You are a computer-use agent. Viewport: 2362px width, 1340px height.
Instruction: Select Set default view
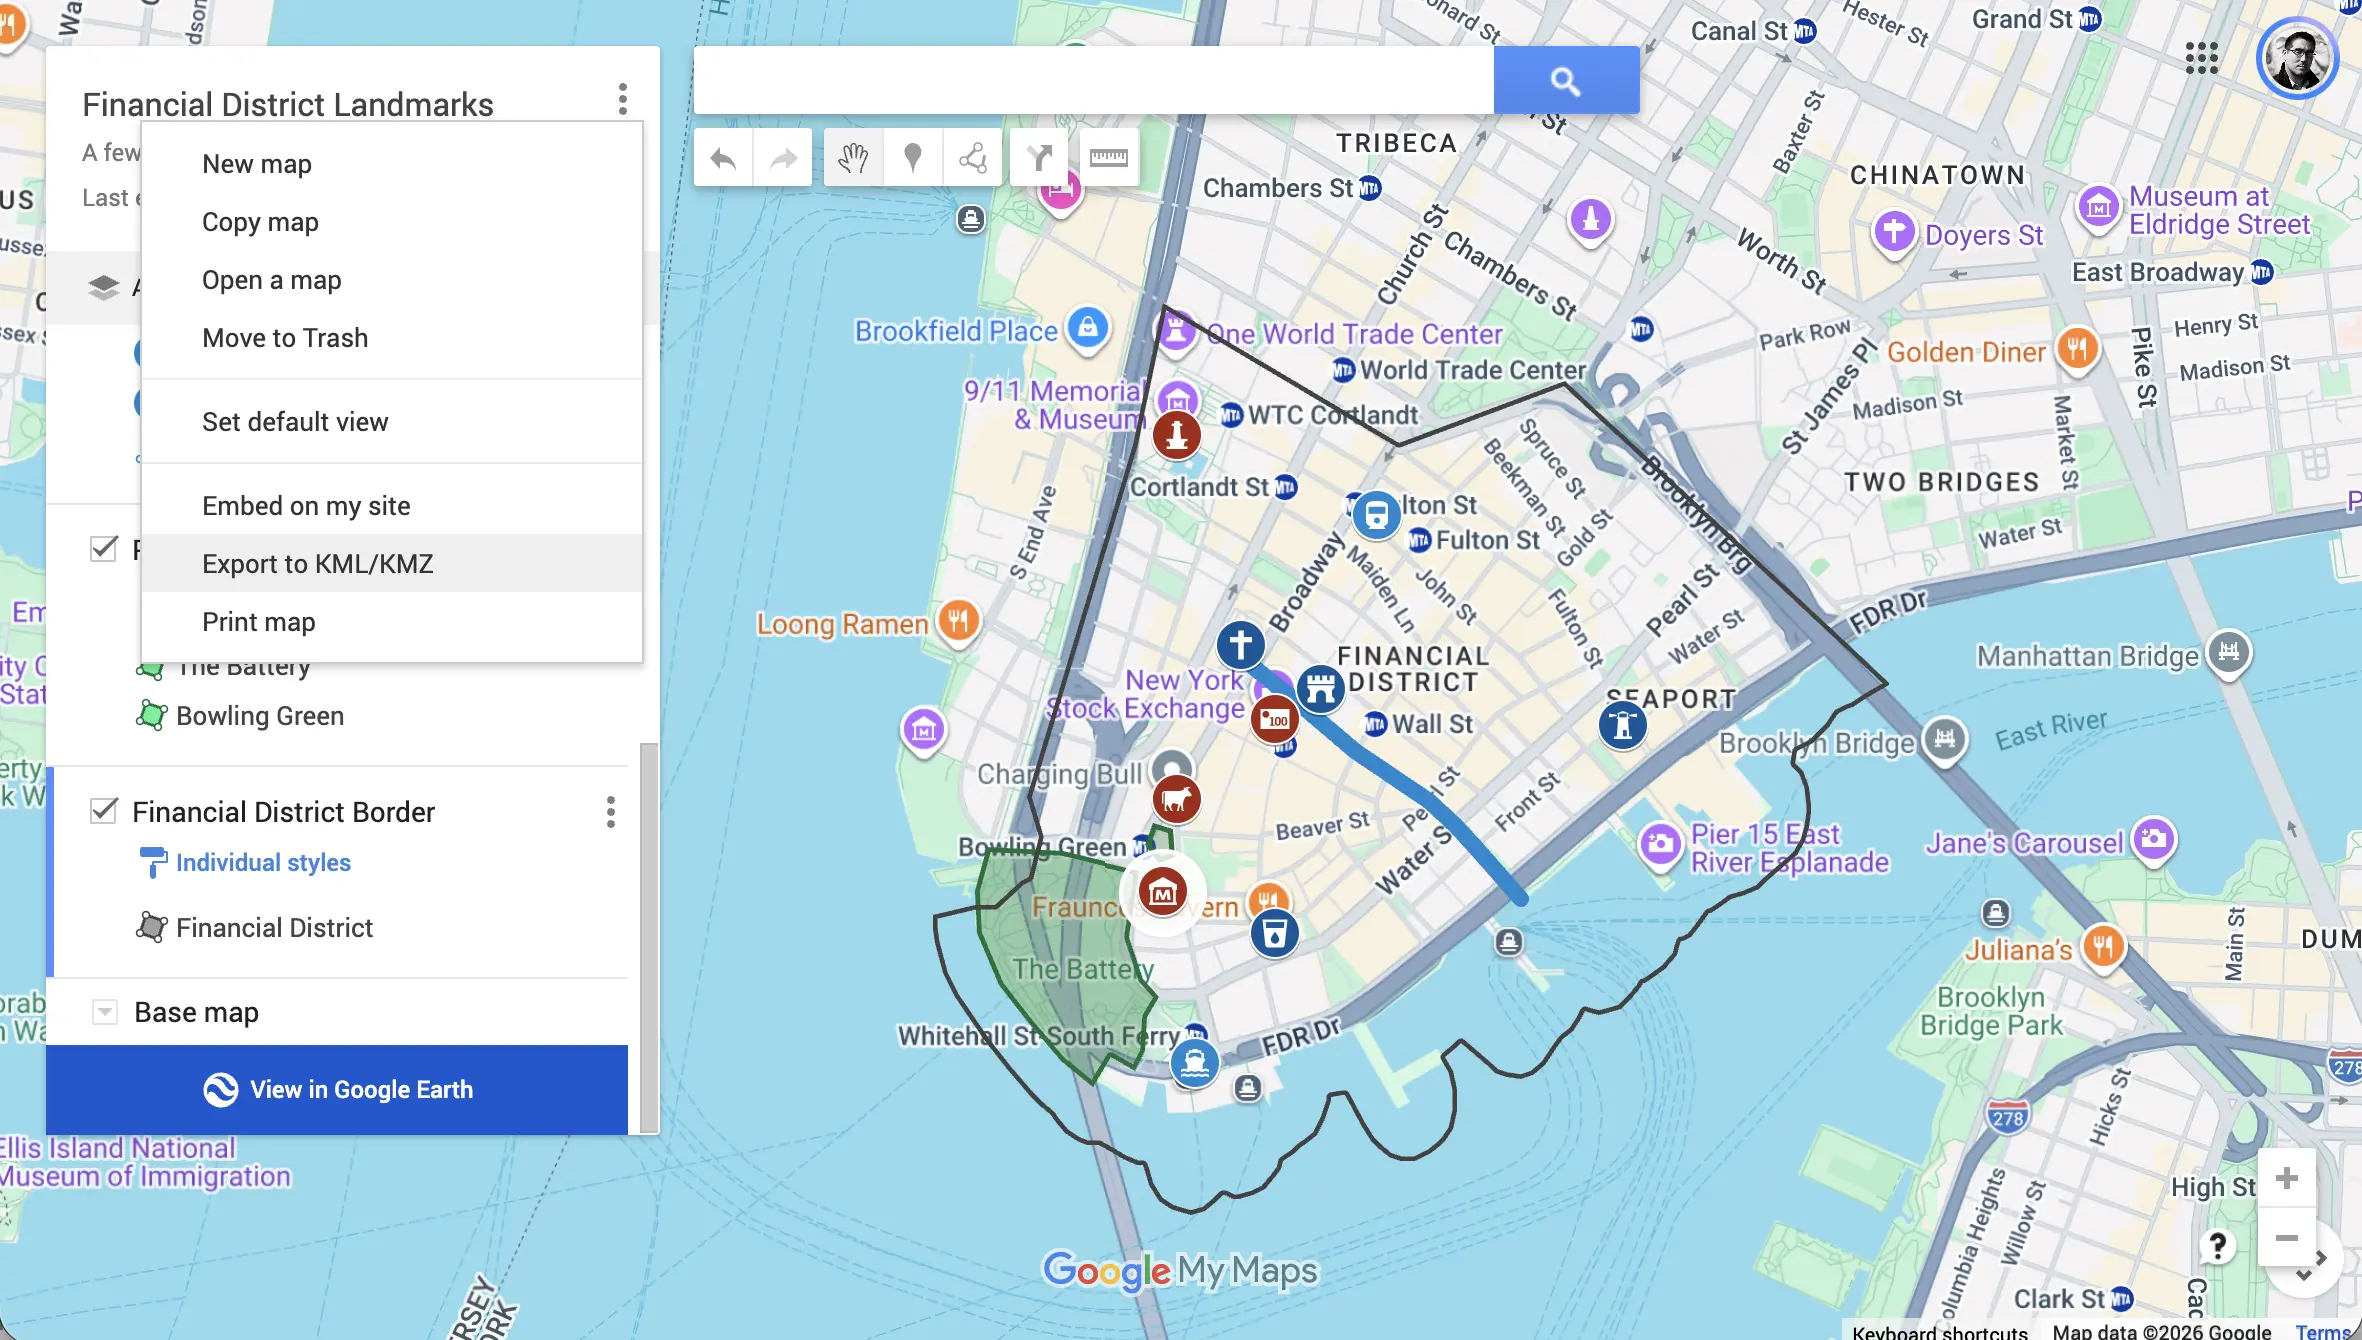pyautogui.click(x=392, y=422)
